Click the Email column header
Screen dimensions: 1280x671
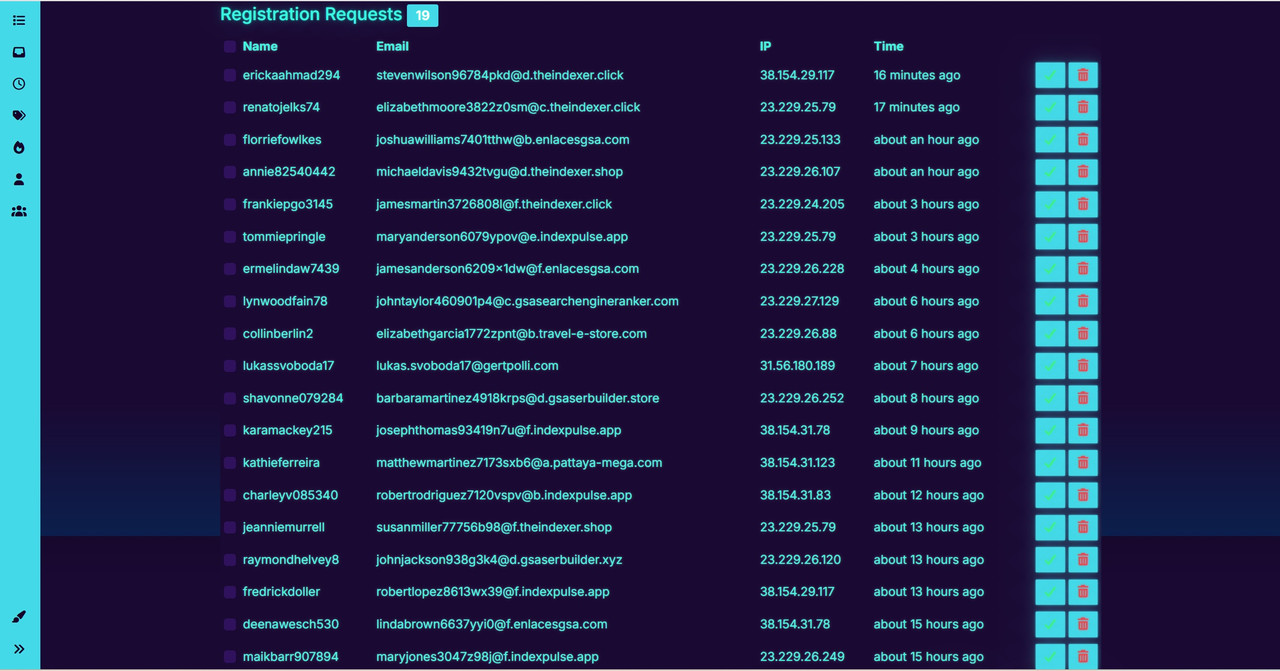point(392,46)
